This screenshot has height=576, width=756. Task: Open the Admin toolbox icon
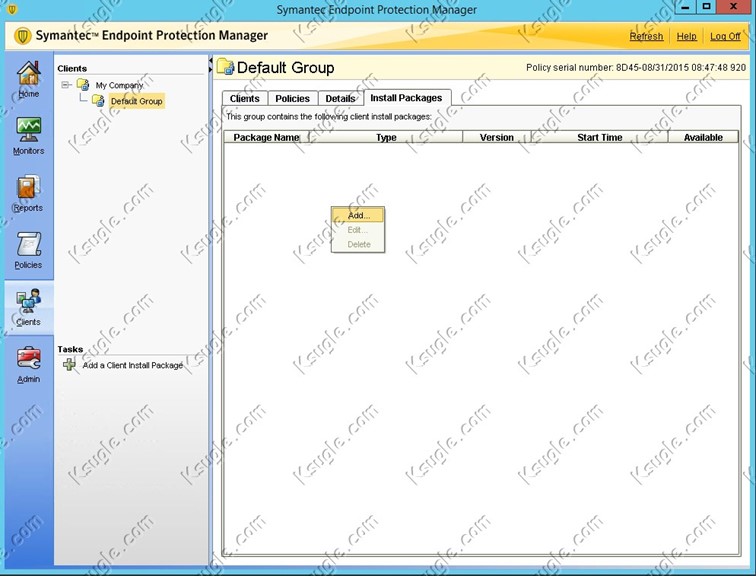[28, 359]
